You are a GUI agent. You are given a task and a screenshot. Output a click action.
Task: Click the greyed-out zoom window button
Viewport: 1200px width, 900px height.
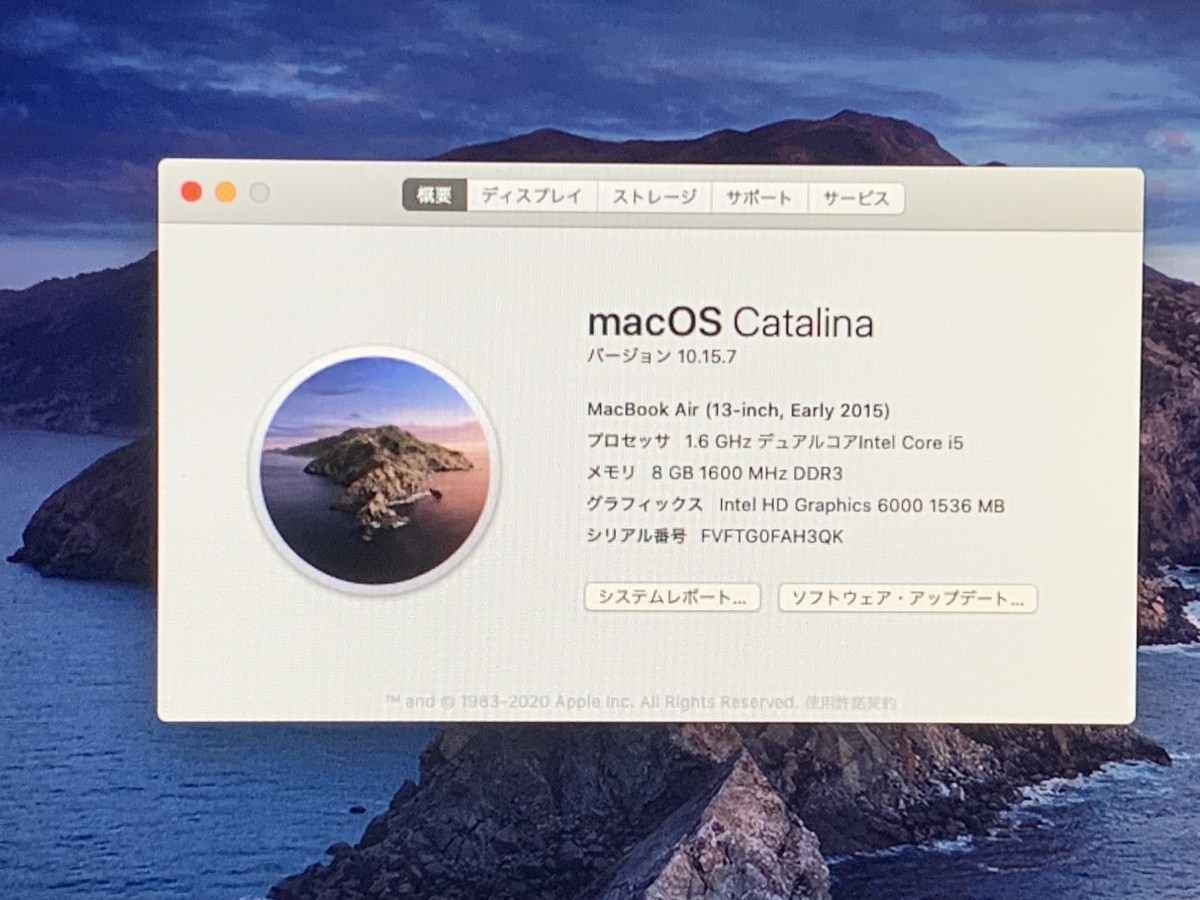(260, 193)
